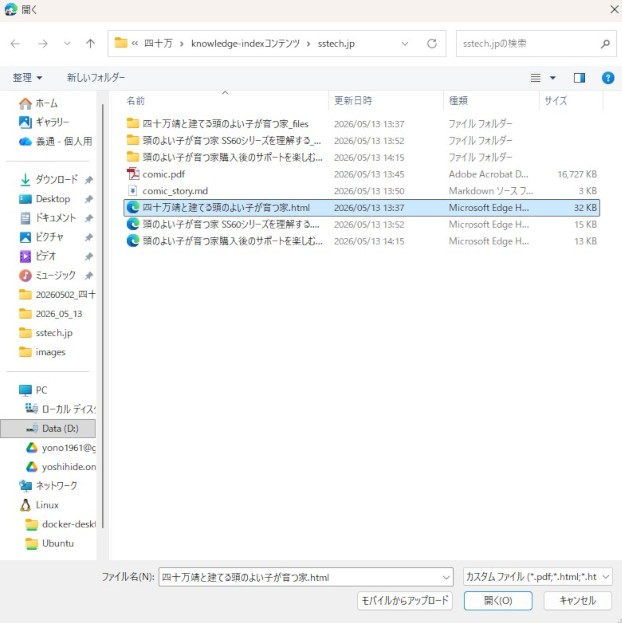Go back with the left arrow
This screenshot has width=622, height=623.
coord(15,43)
